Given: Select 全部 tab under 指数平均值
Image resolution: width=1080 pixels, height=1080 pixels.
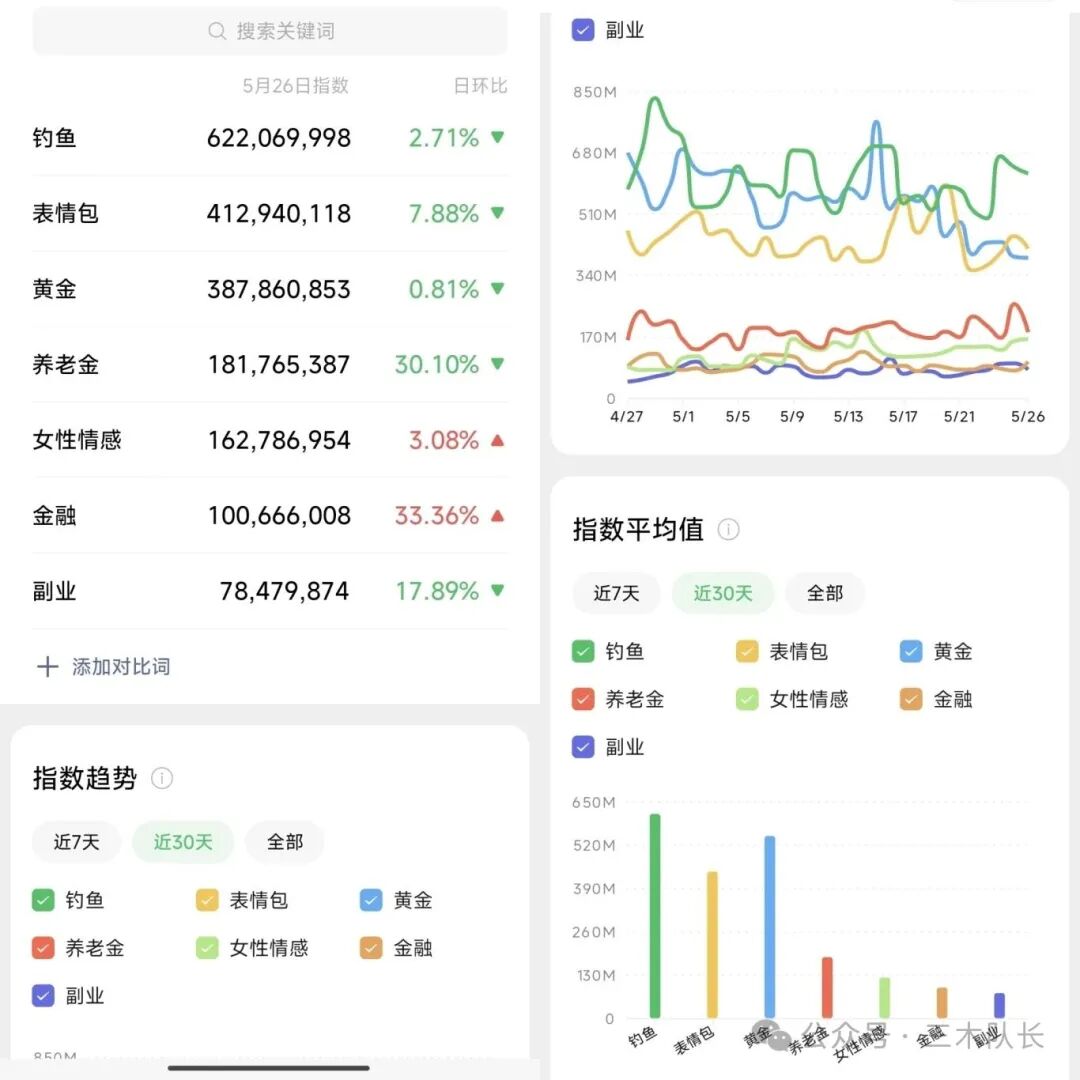Looking at the screenshot, I should [825, 593].
